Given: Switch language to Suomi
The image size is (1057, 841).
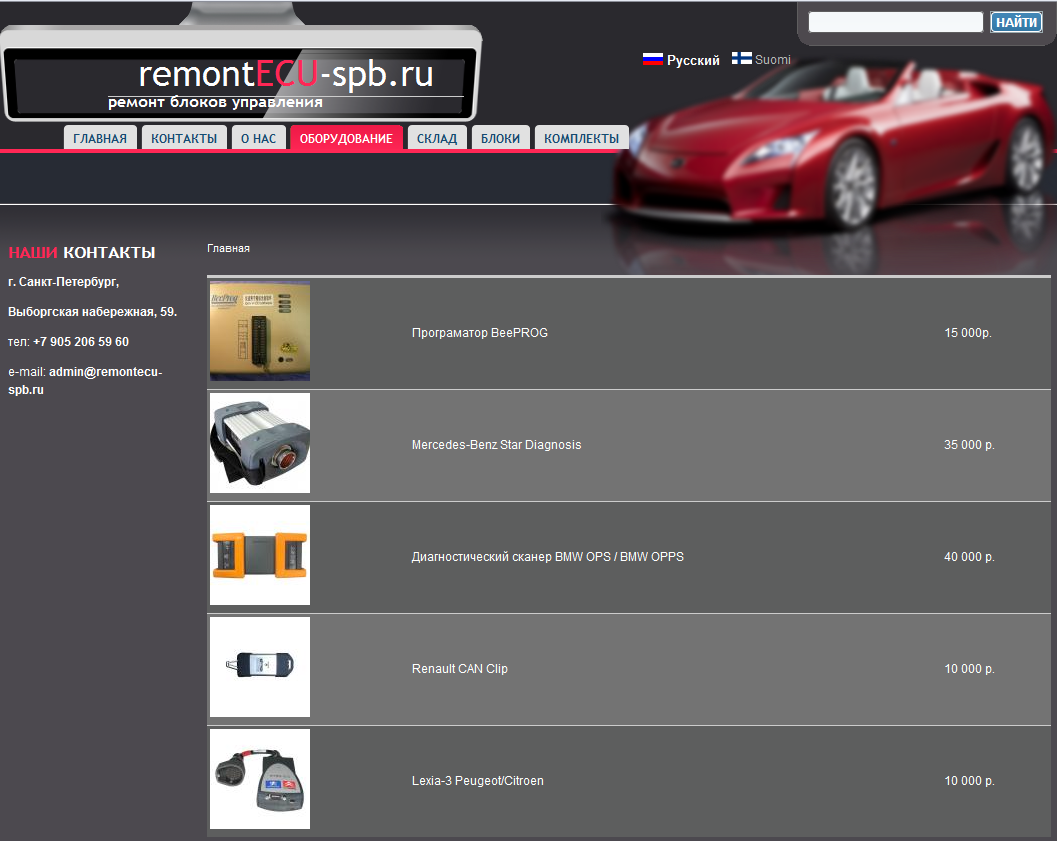Looking at the screenshot, I should pos(772,60).
